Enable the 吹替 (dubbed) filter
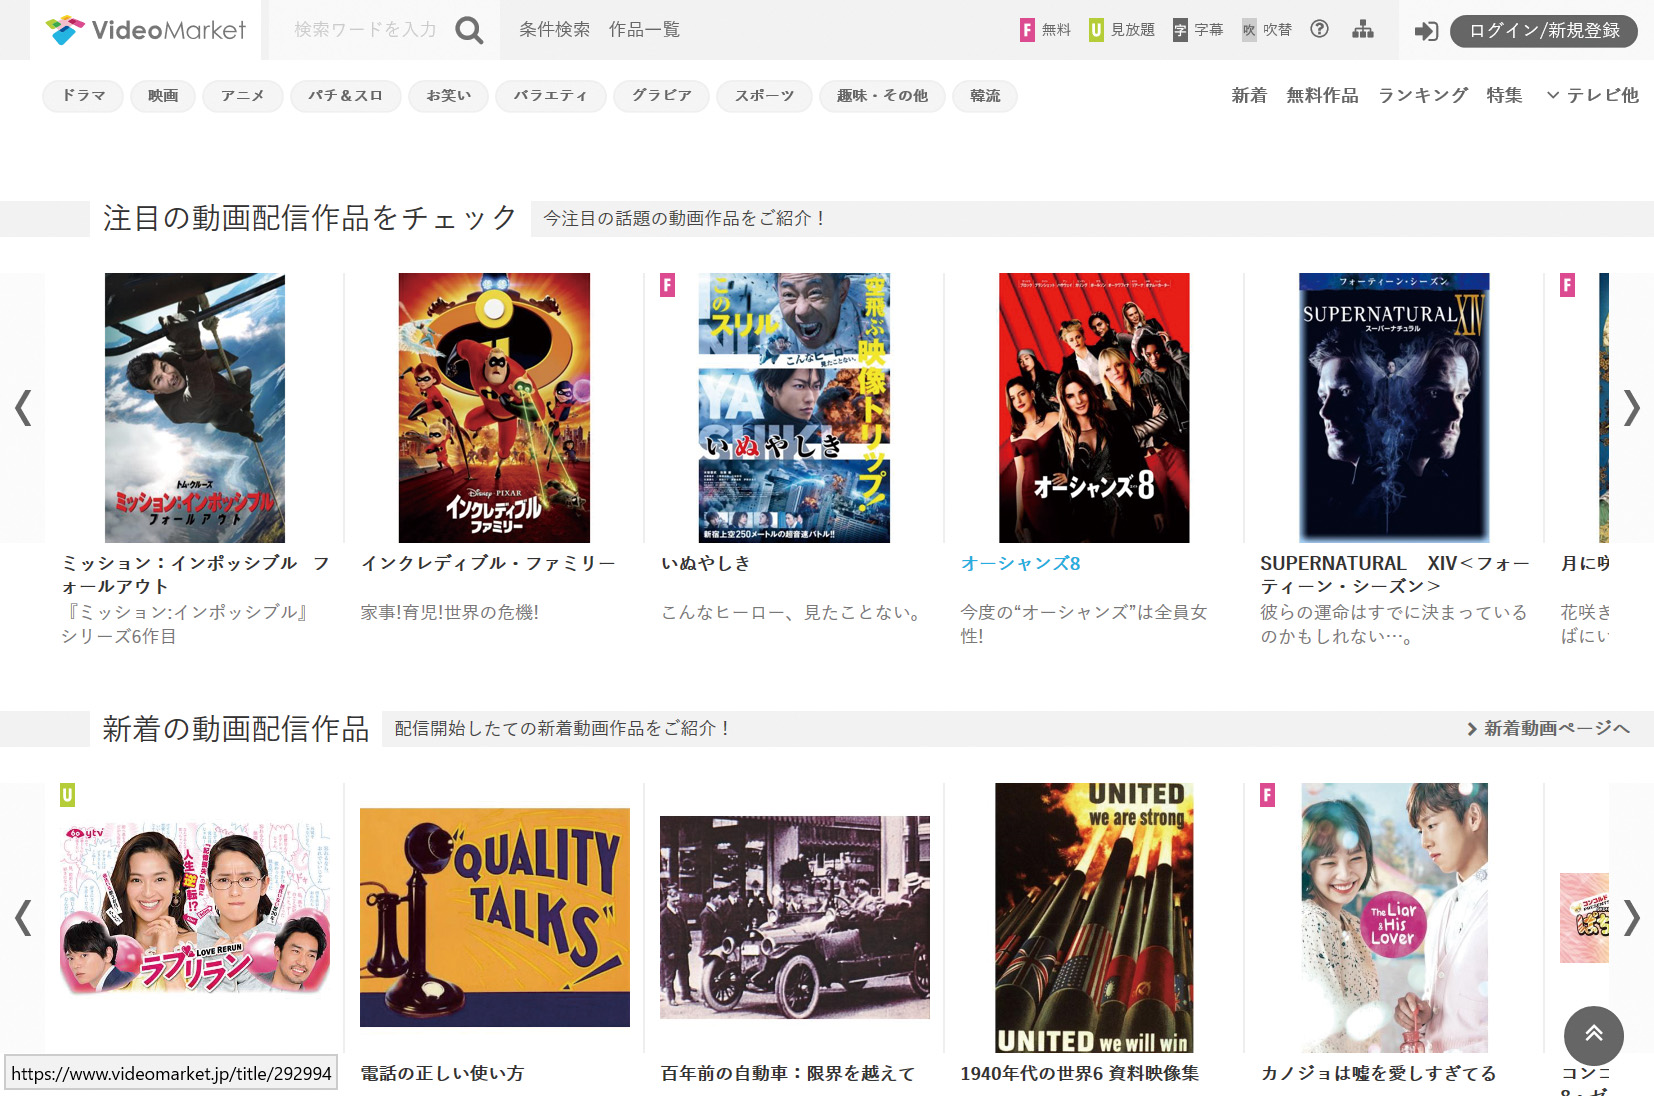The image size is (1654, 1096). (x=1266, y=30)
